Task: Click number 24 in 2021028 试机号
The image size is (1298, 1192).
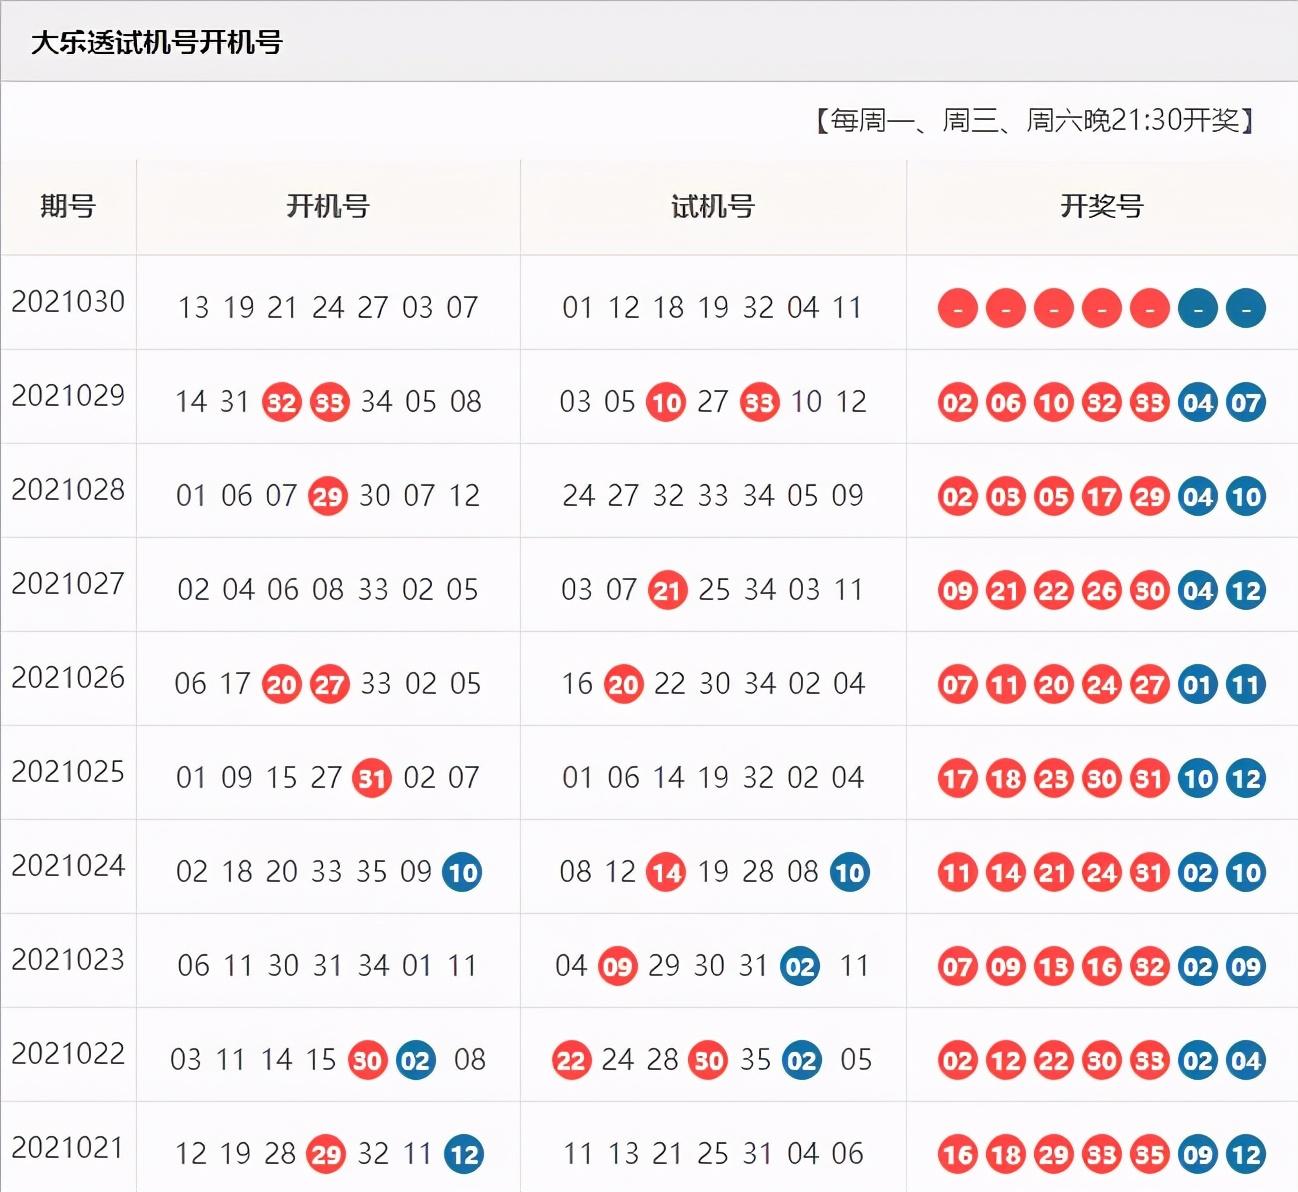Action: pyautogui.click(x=579, y=496)
